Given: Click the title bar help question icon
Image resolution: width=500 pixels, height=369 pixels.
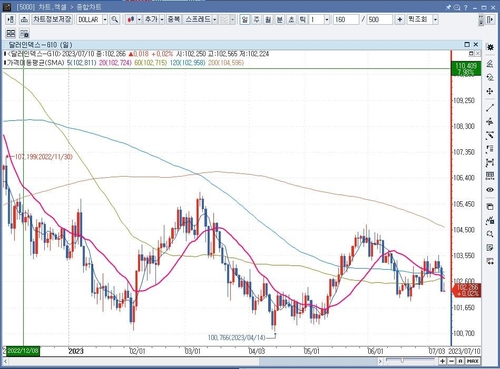Looking at the screenshot, I should tap(466, 7).
